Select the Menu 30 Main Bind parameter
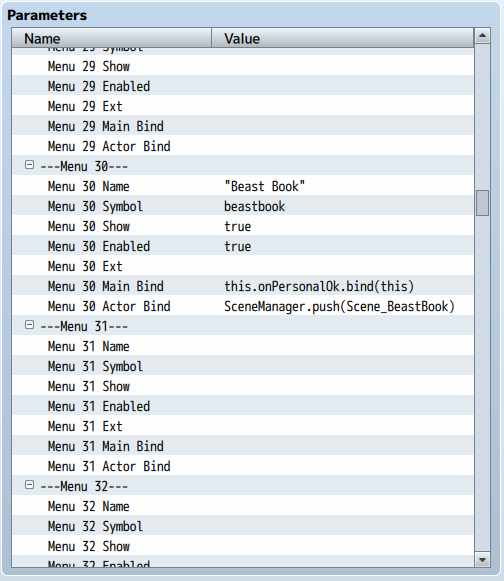This screenshot has height=581, width=504. coord(106,286)
